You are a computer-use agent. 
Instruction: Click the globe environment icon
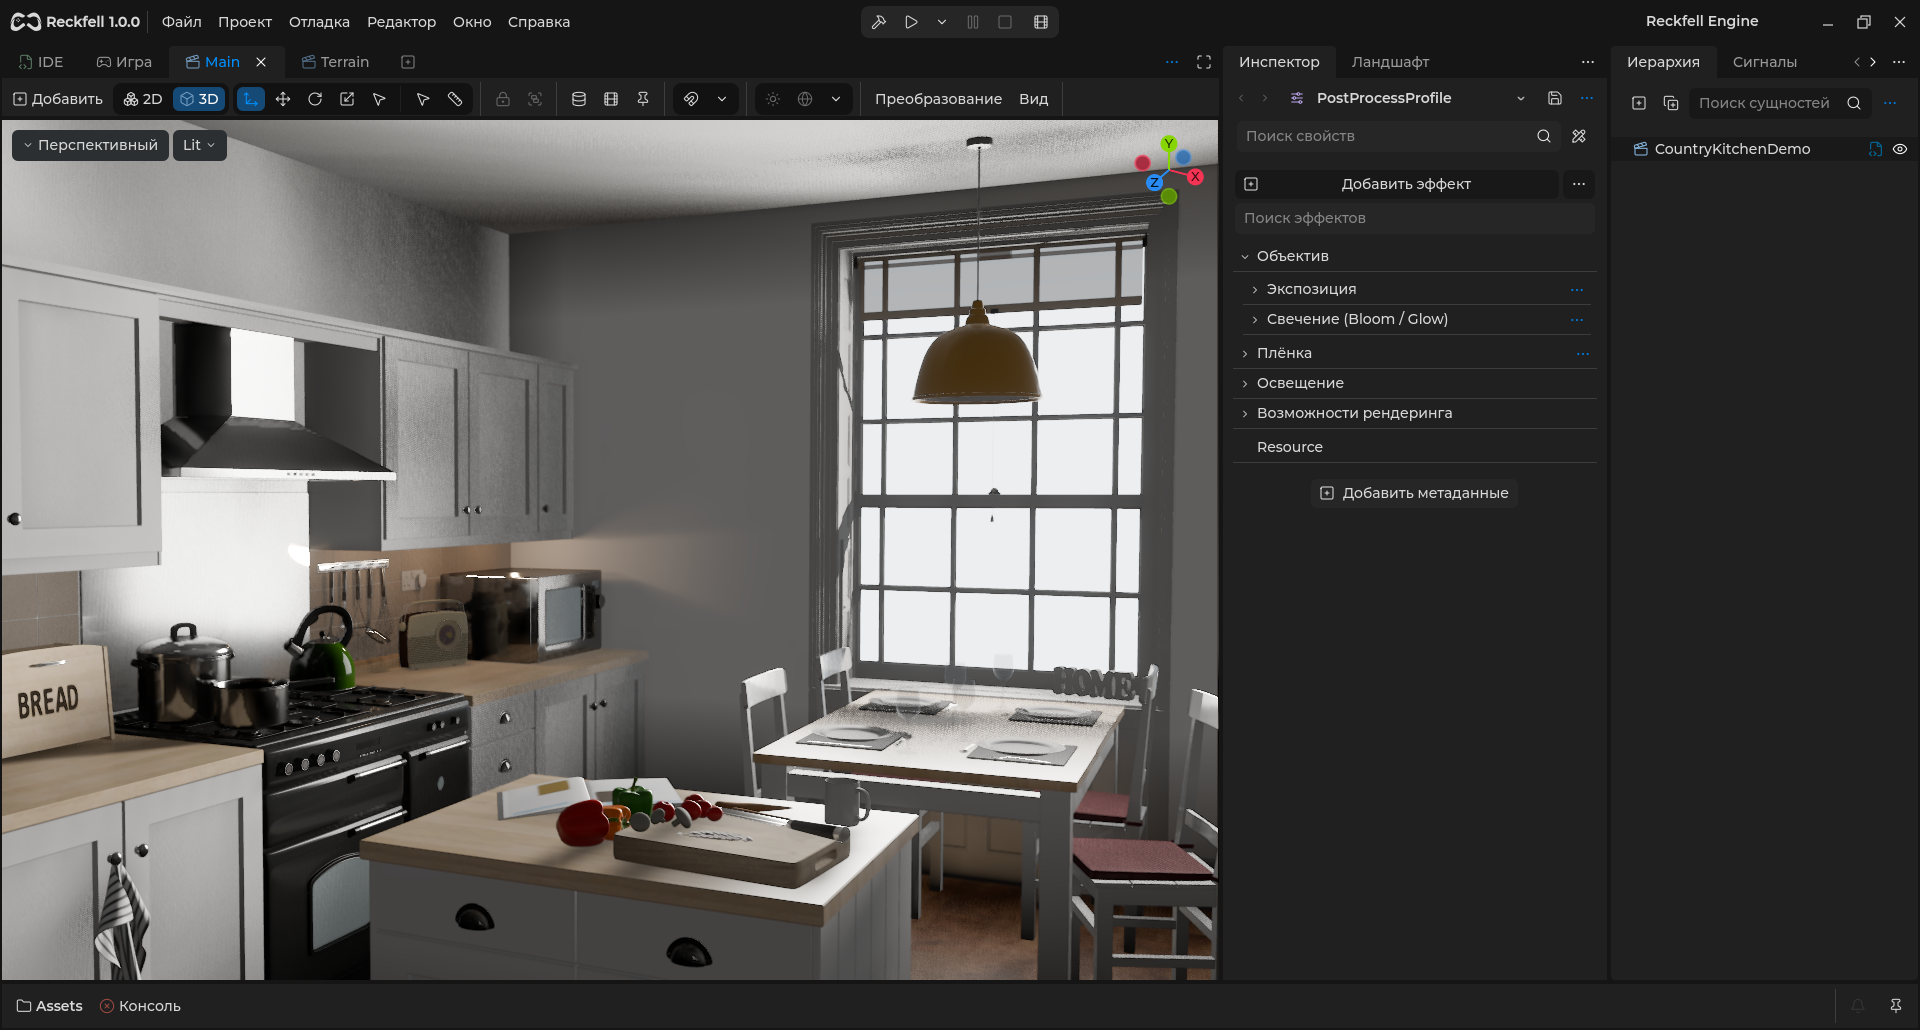805,99
